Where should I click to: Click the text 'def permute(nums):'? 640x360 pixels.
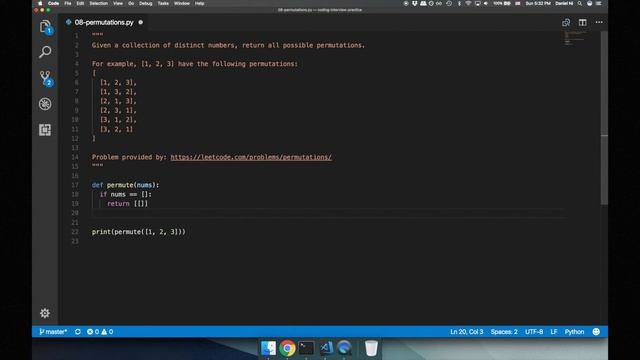(125, 185)
